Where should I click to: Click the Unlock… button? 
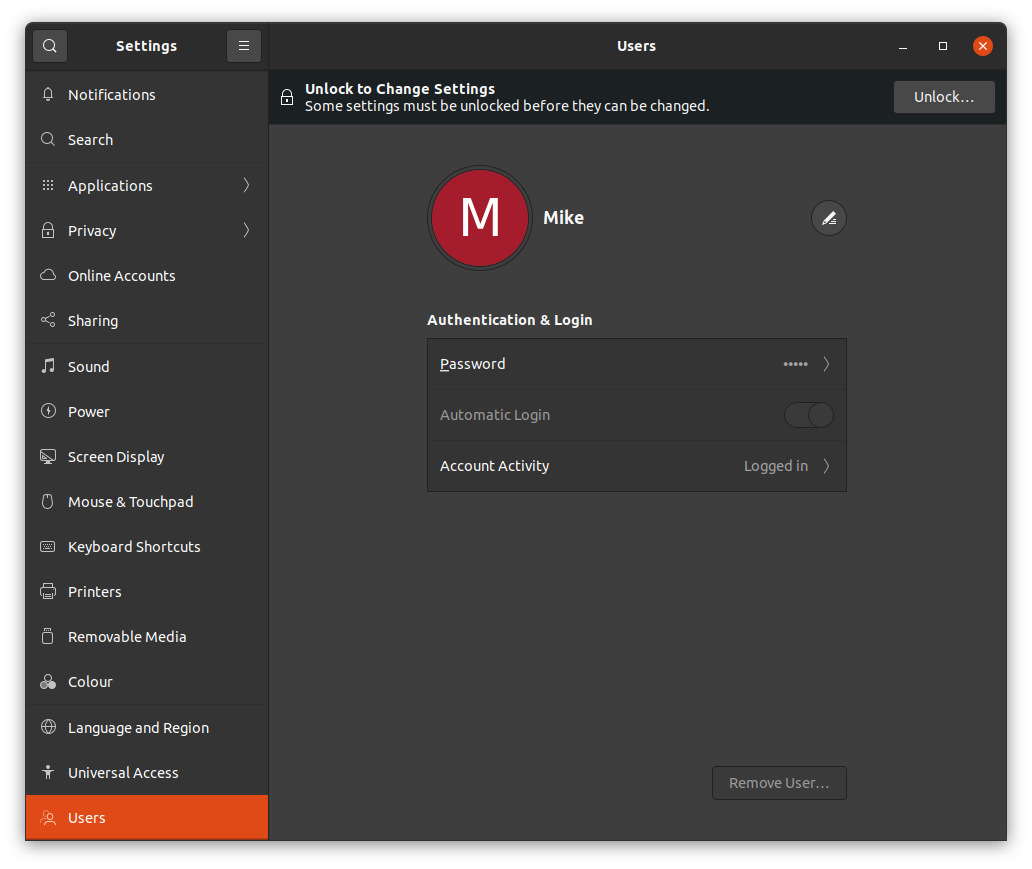(943, 97)
